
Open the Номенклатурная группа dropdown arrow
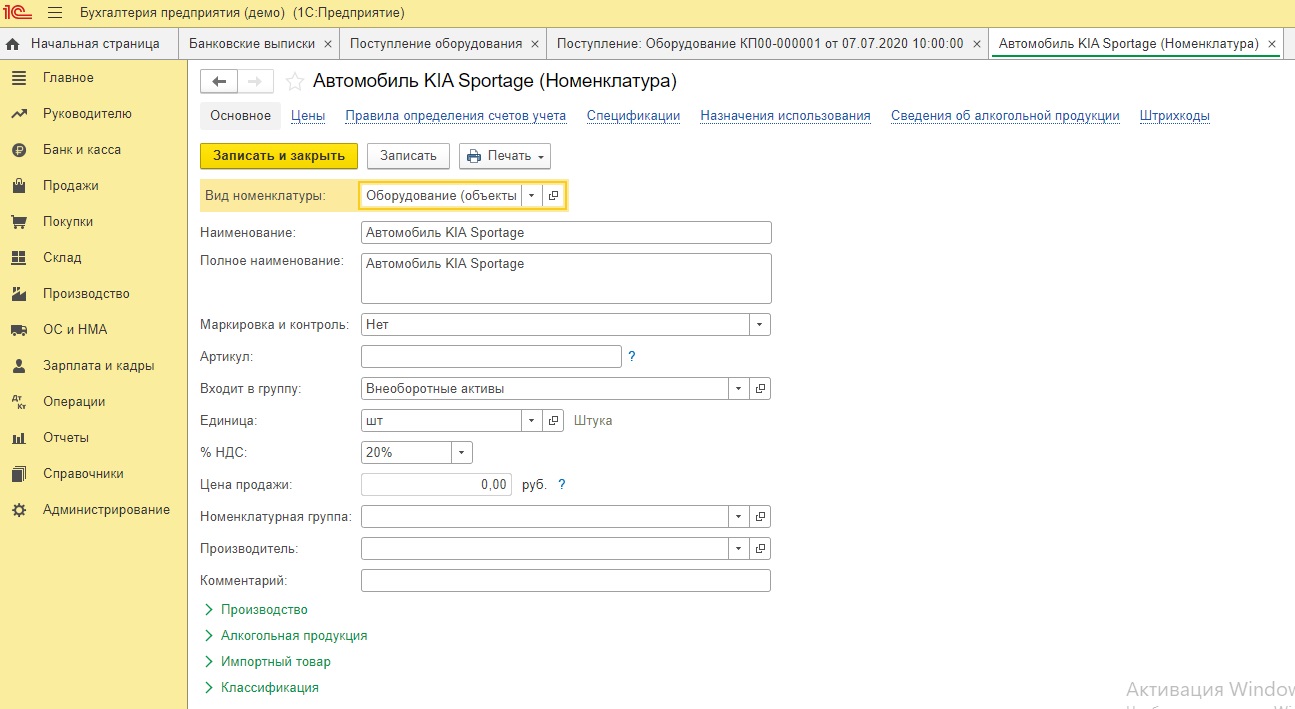739,517
